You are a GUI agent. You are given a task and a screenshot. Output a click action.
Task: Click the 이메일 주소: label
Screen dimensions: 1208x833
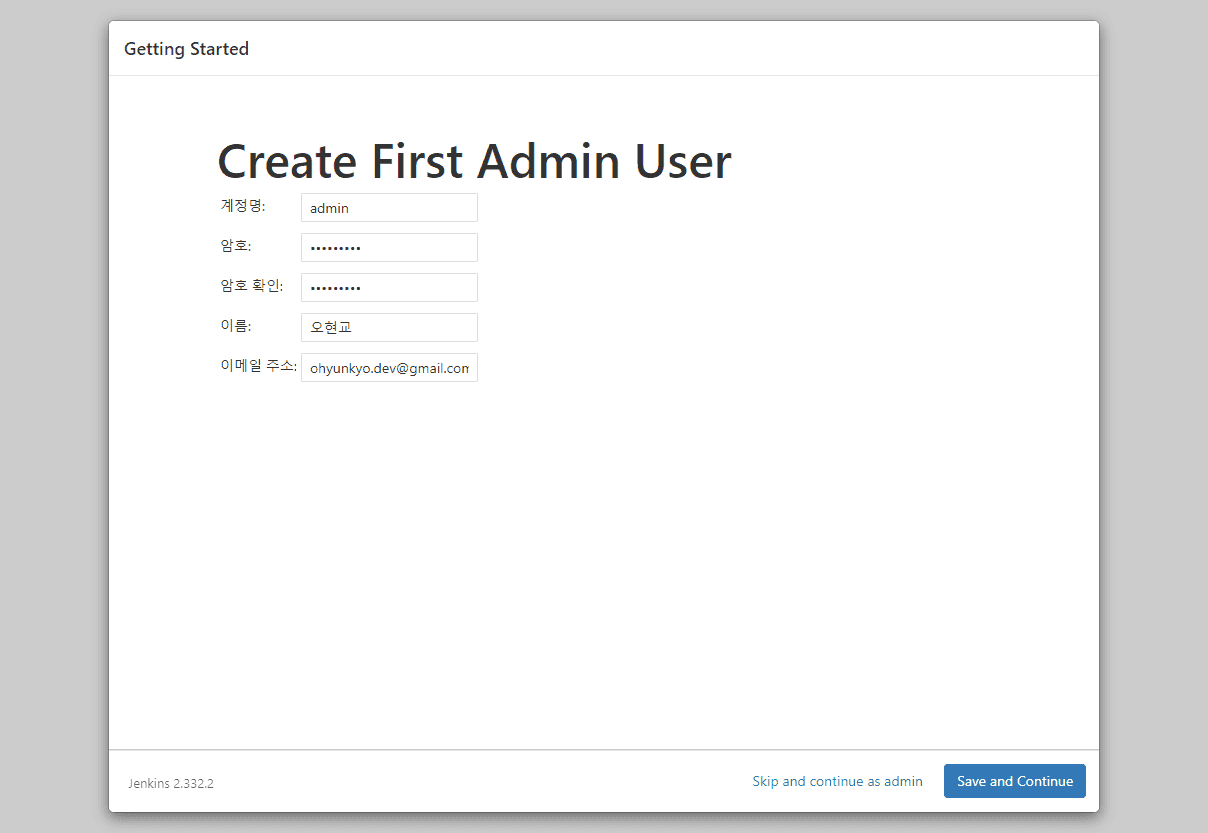[x=258, y=365]
